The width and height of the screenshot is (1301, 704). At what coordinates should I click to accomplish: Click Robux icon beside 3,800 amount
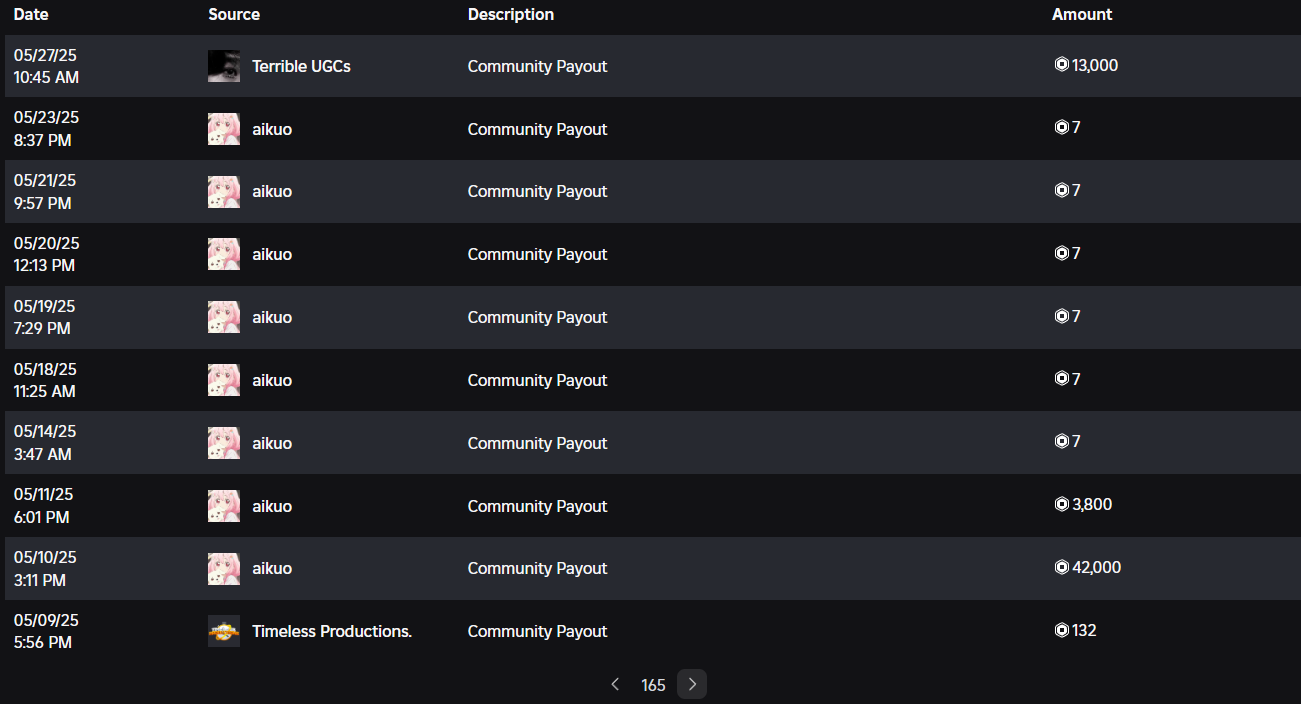tap(1062, 504)
